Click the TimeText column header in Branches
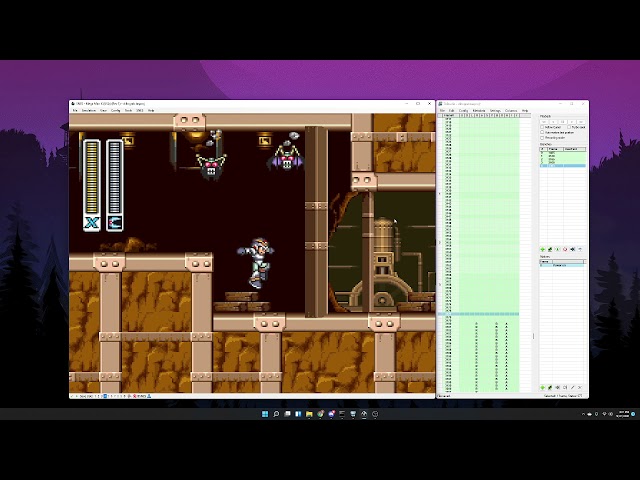Screen dimensions: 640x480 pyautogui.click(x=574, y=149)
